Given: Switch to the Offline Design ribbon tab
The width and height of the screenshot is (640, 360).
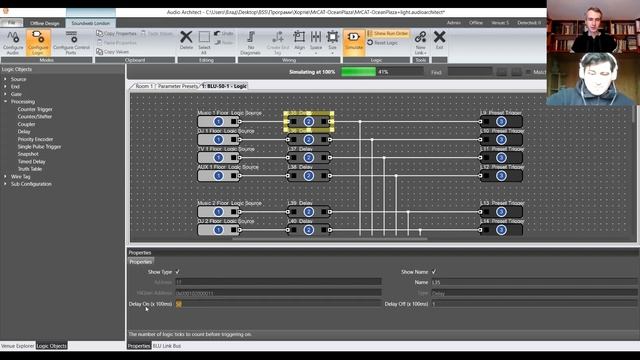Looking at the screenshot, I should [44, 23].
